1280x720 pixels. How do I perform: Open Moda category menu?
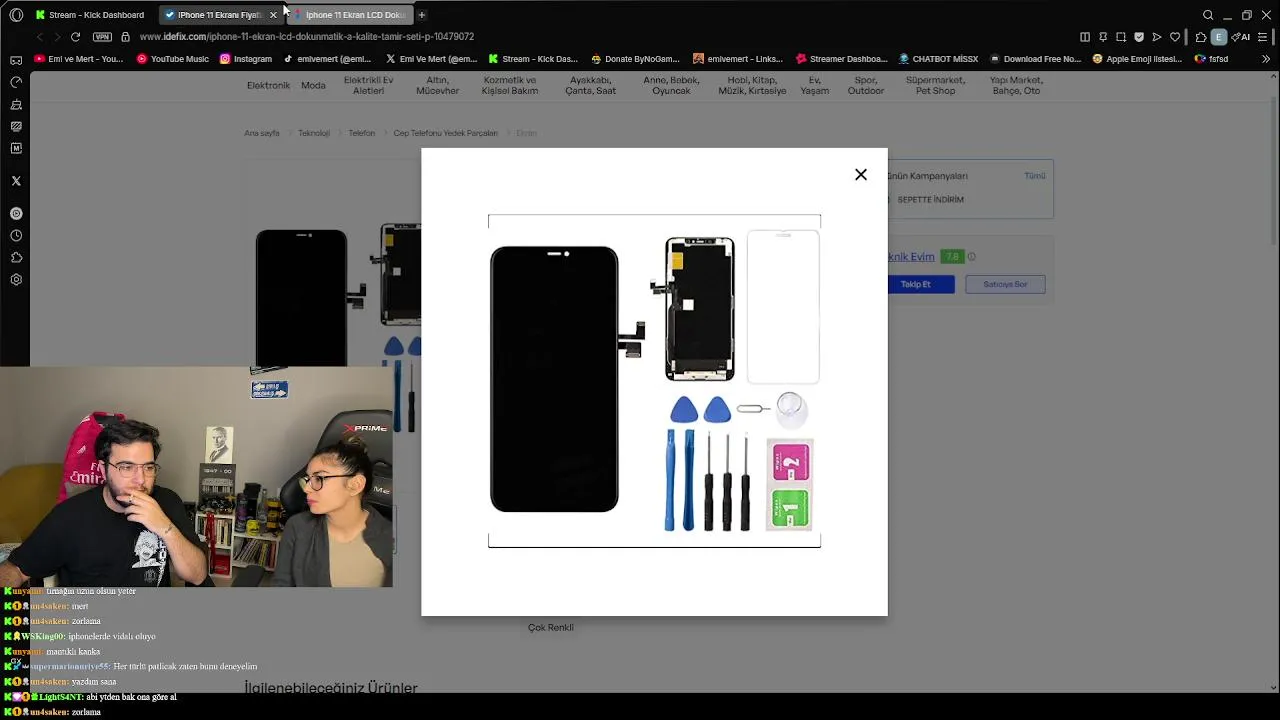click(313, 85)
